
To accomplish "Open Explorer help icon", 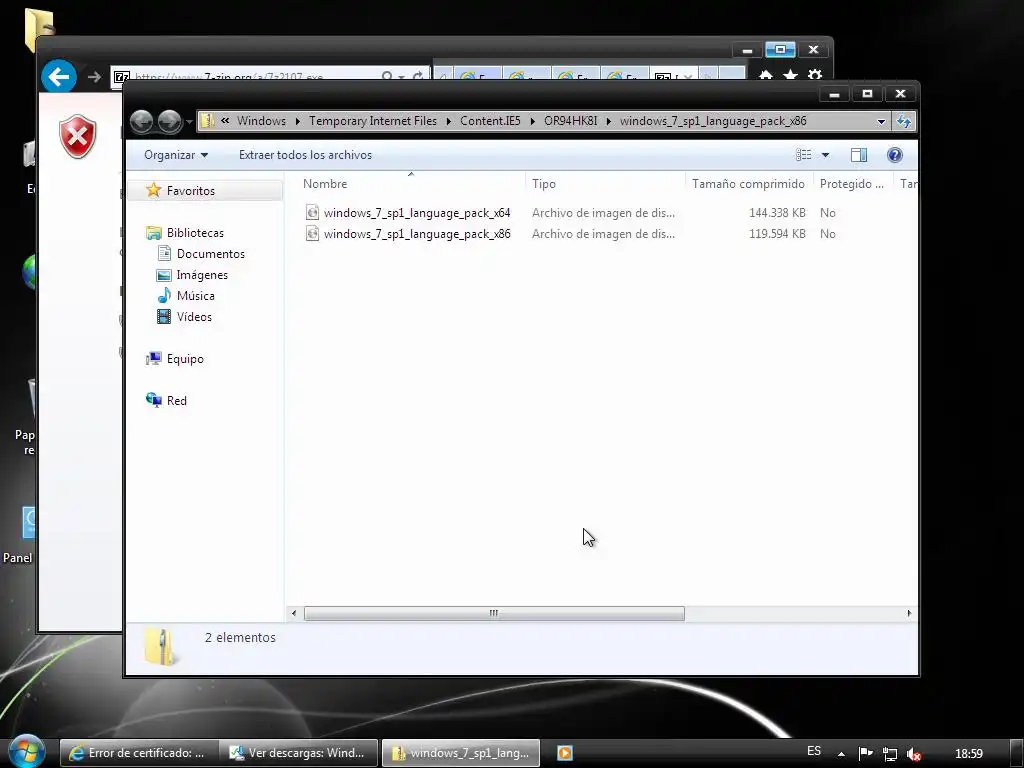I will tap(895, 155).
